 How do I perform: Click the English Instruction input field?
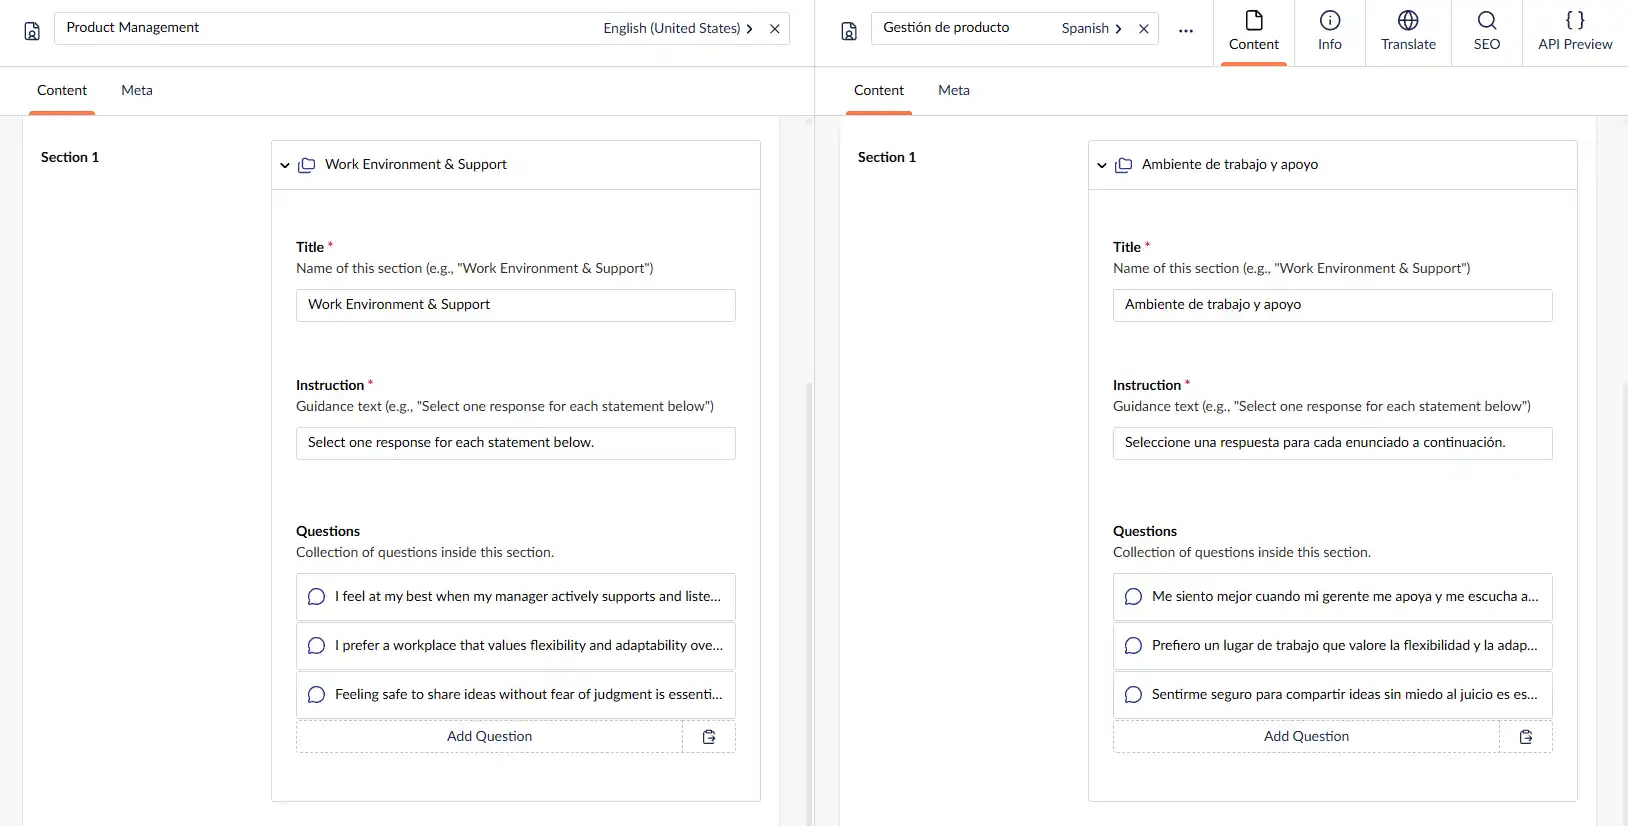516,443
